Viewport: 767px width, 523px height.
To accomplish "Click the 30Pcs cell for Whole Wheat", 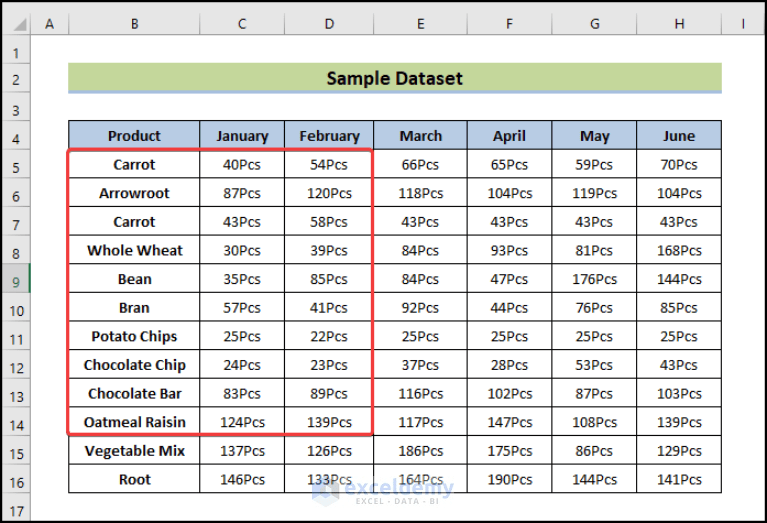I will 242,250.
